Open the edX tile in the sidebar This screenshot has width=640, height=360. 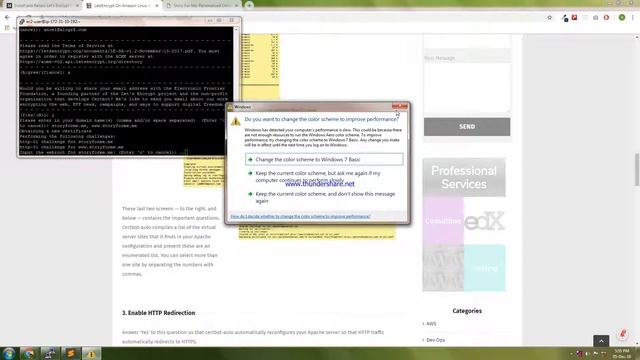click(484, 221)
